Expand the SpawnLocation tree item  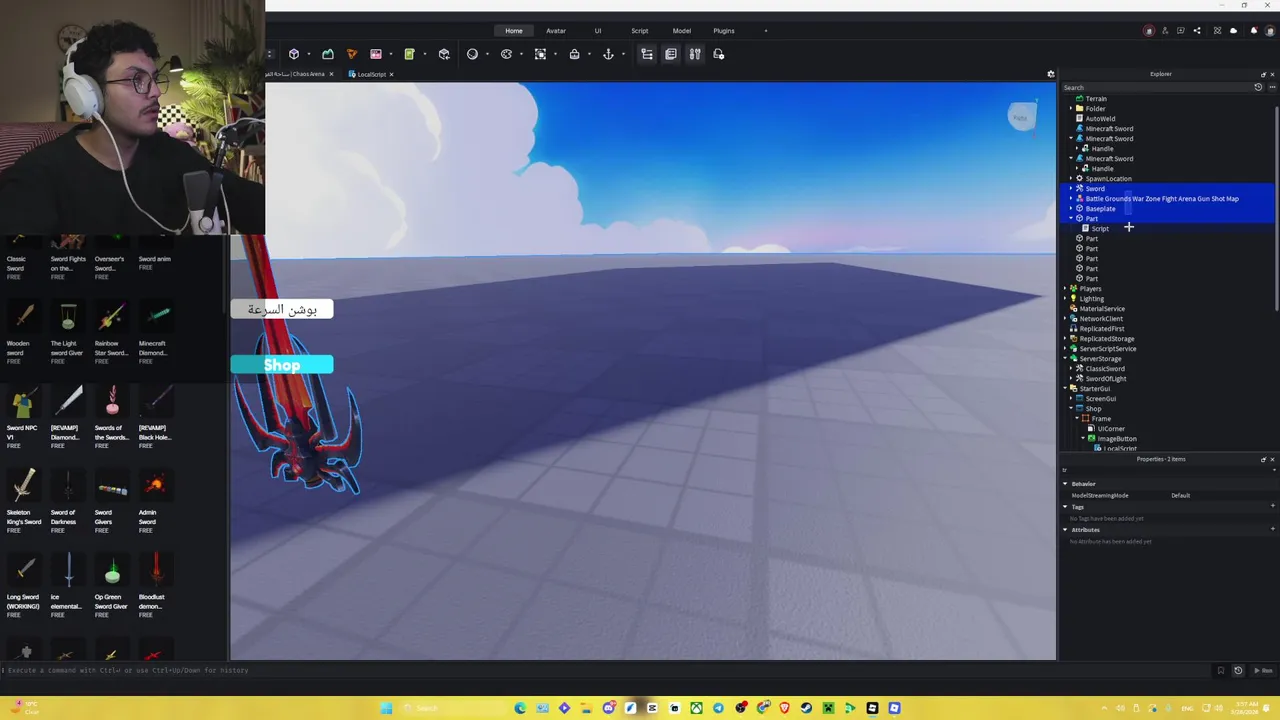point(1071,179)
